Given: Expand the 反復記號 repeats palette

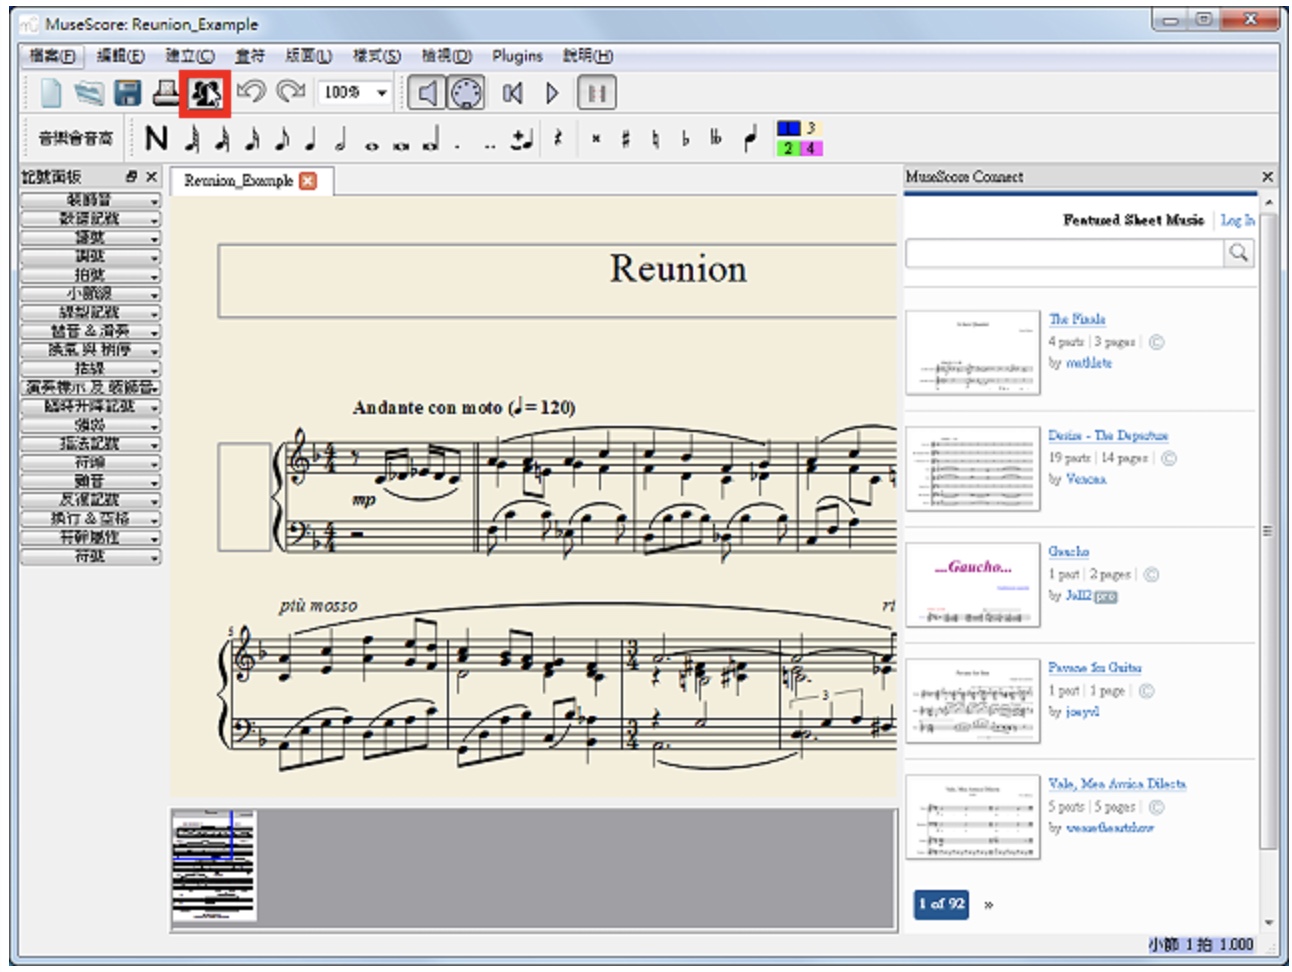Looking at the screenshot, I should pos(91,500).
